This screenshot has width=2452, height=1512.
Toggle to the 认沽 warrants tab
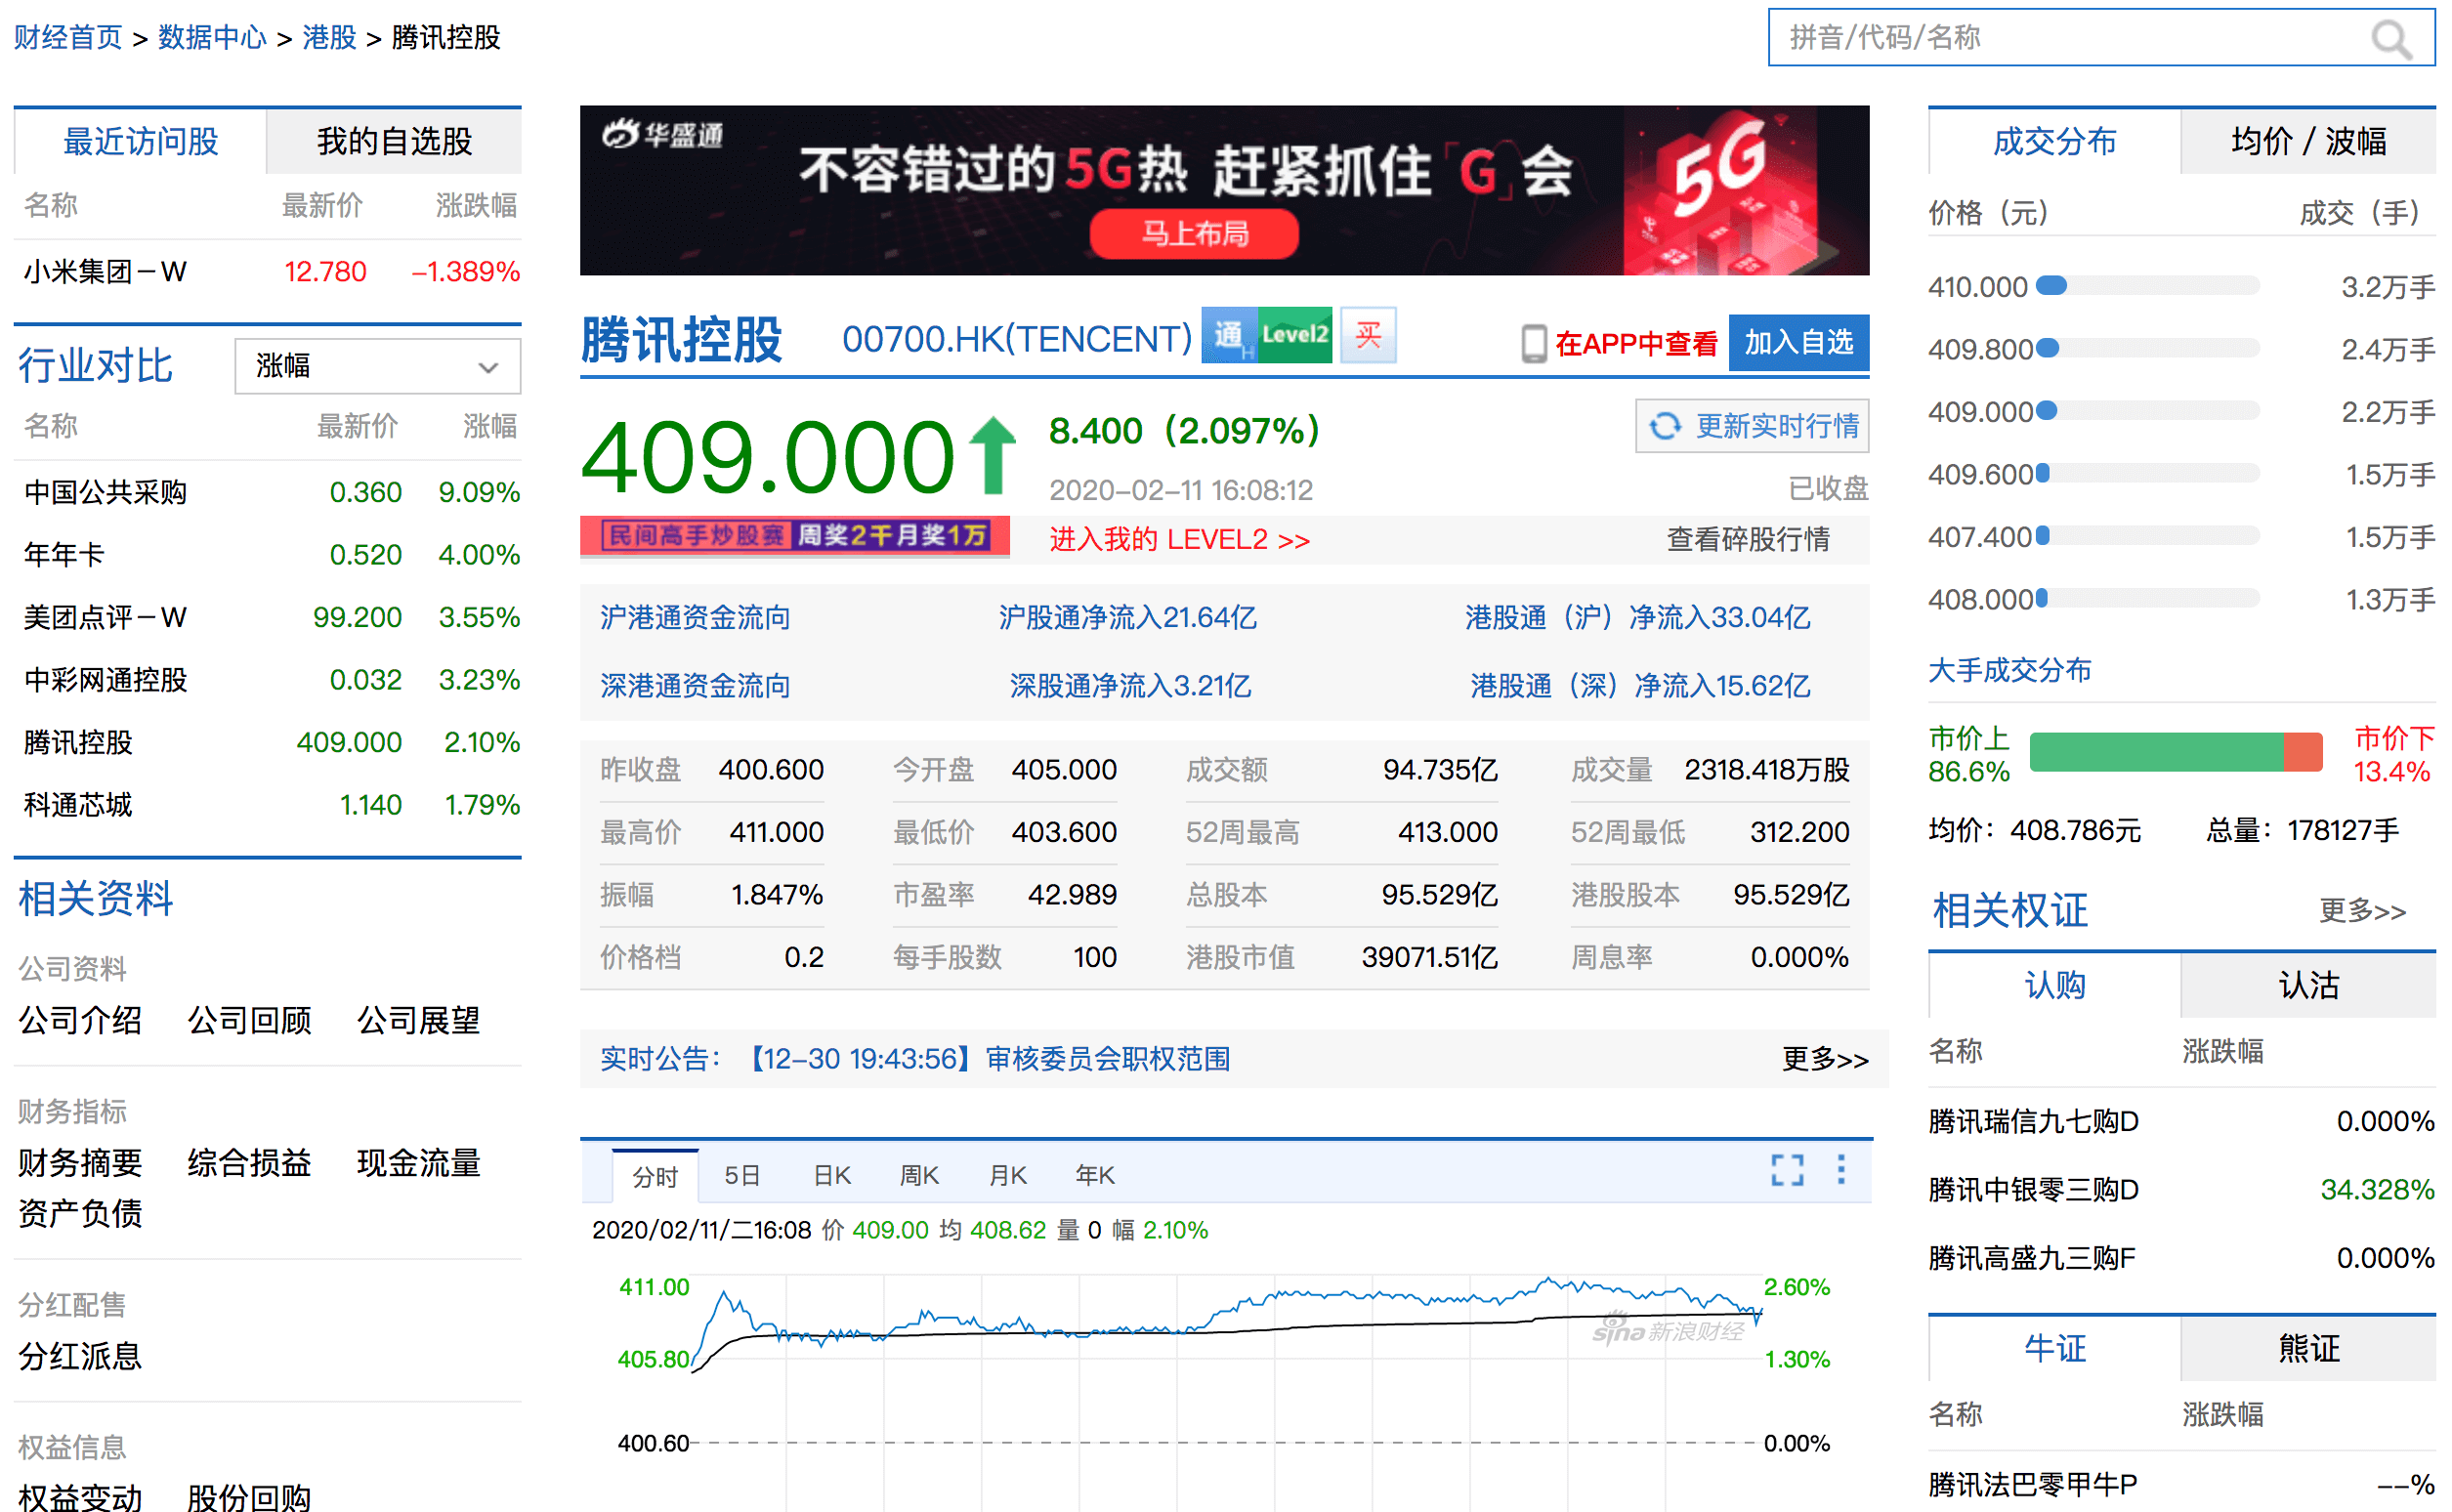[2308, 986]
